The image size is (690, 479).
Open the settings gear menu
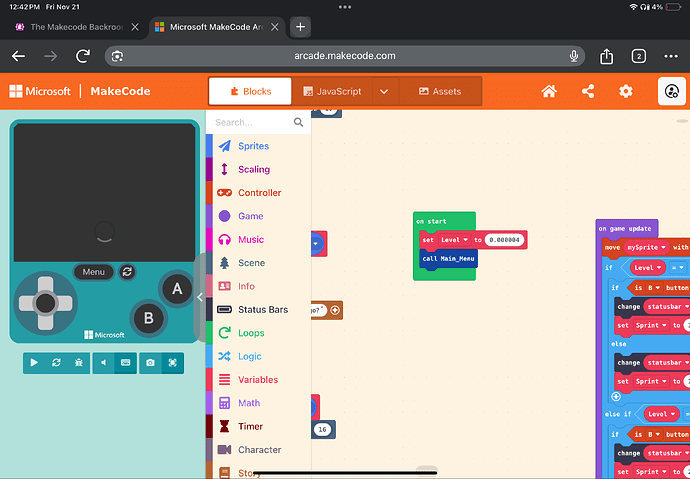[626, 91]
